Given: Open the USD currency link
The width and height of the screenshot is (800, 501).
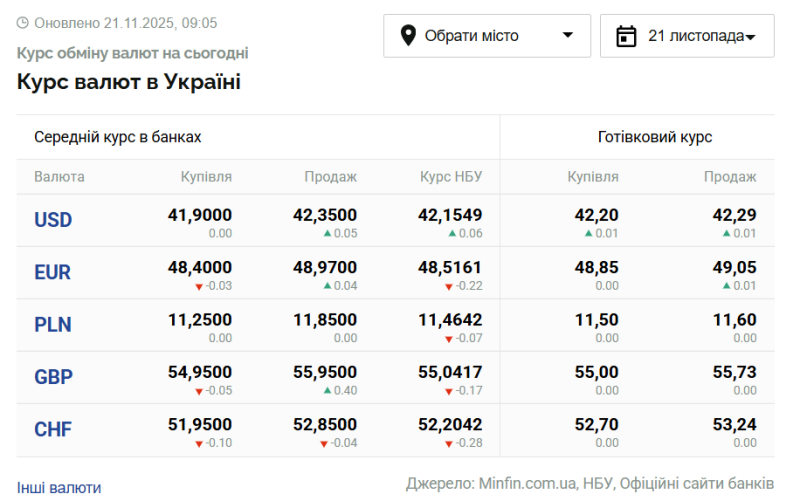Looking at the screenshot, I should 53,220.
